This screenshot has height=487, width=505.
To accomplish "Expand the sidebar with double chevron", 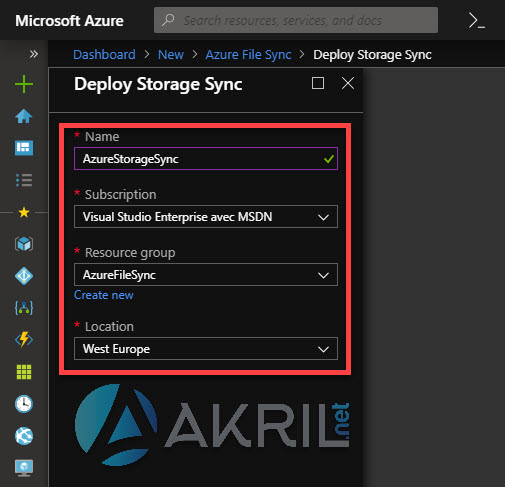I will pos(34,54).
